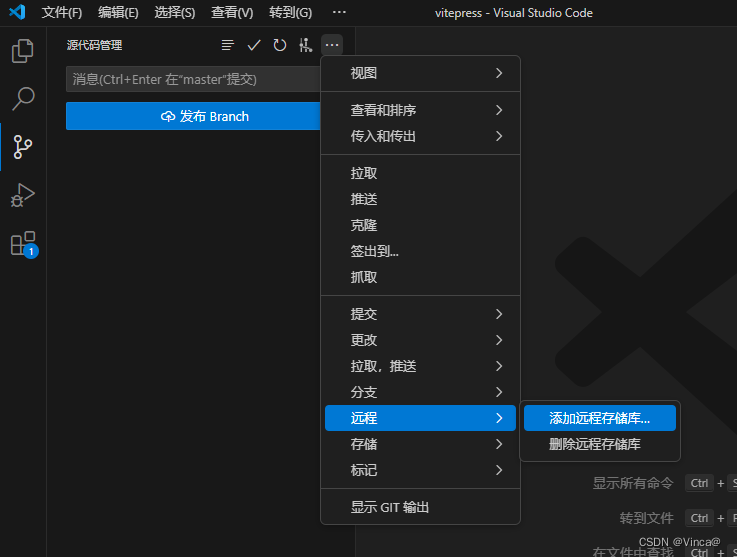
Task: Expand the 标记 submenu
Action: pos(420,470)
